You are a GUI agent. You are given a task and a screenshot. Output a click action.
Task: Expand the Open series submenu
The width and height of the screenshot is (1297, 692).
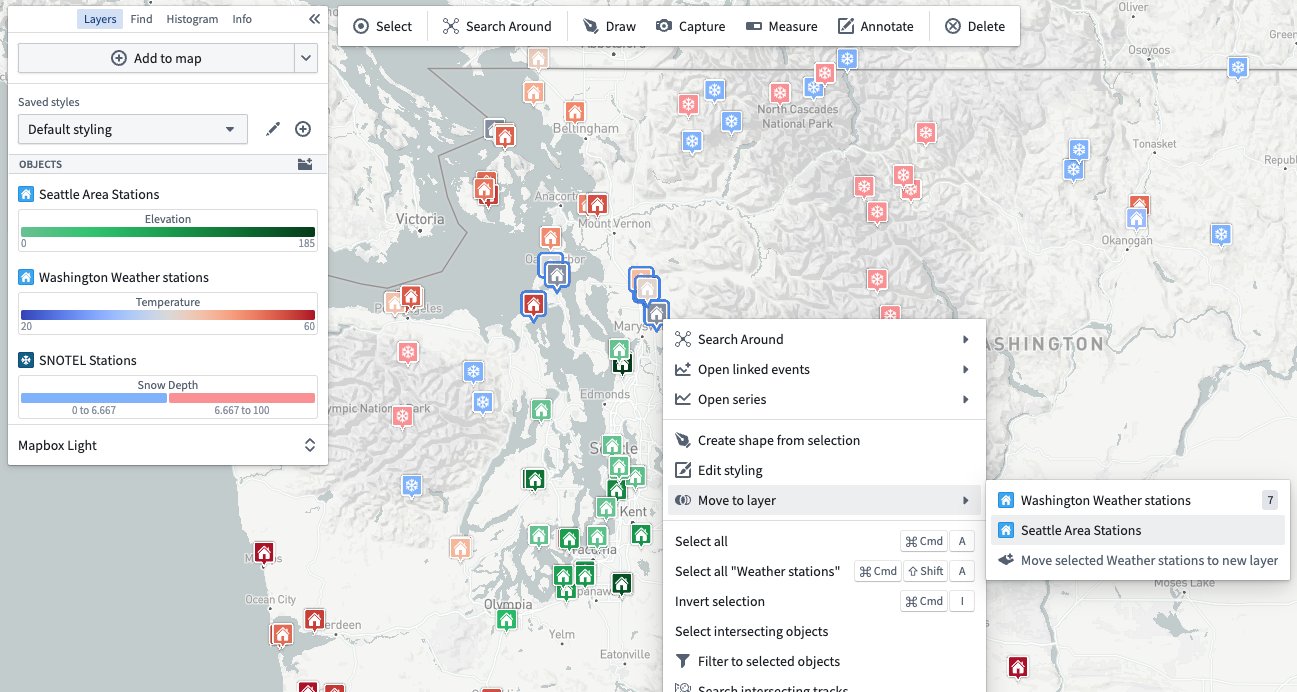824,399
